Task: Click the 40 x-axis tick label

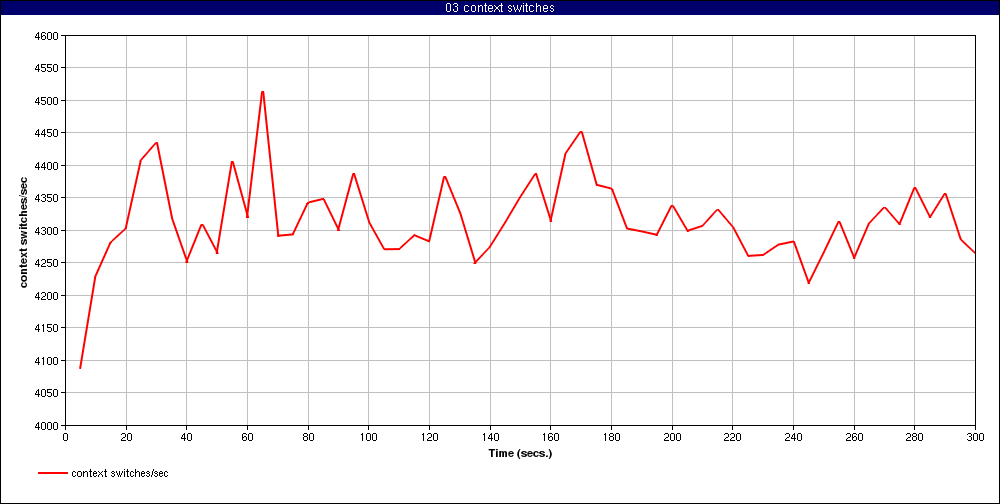Action: (186, 437)
